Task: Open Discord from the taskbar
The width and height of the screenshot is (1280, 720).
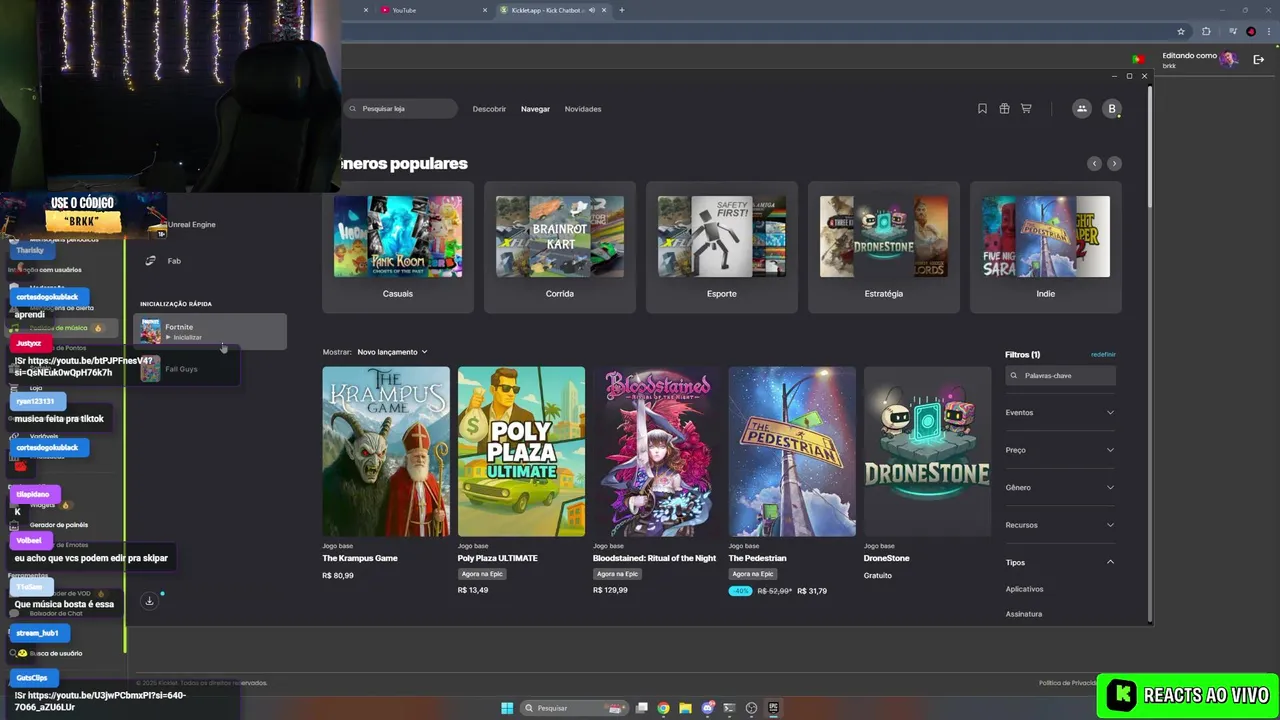Action: [708, 708]
